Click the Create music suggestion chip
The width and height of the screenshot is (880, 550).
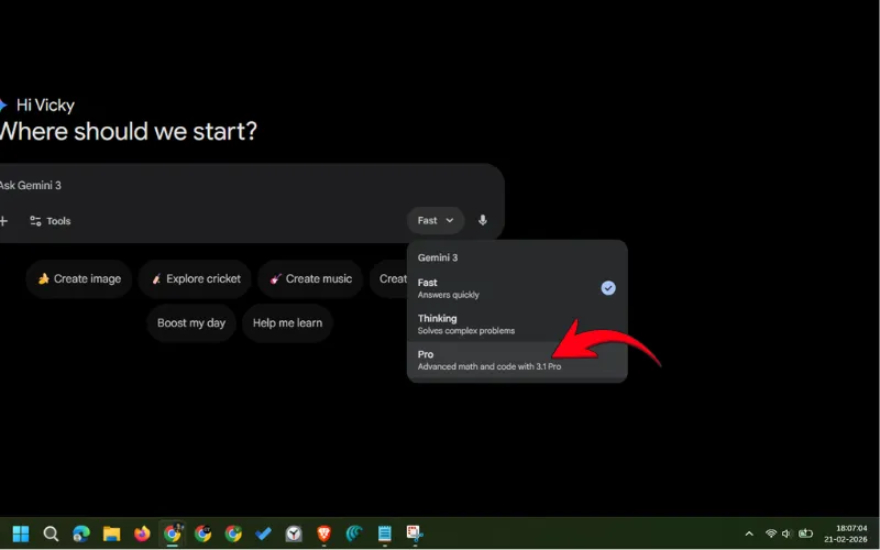[309, 279]
